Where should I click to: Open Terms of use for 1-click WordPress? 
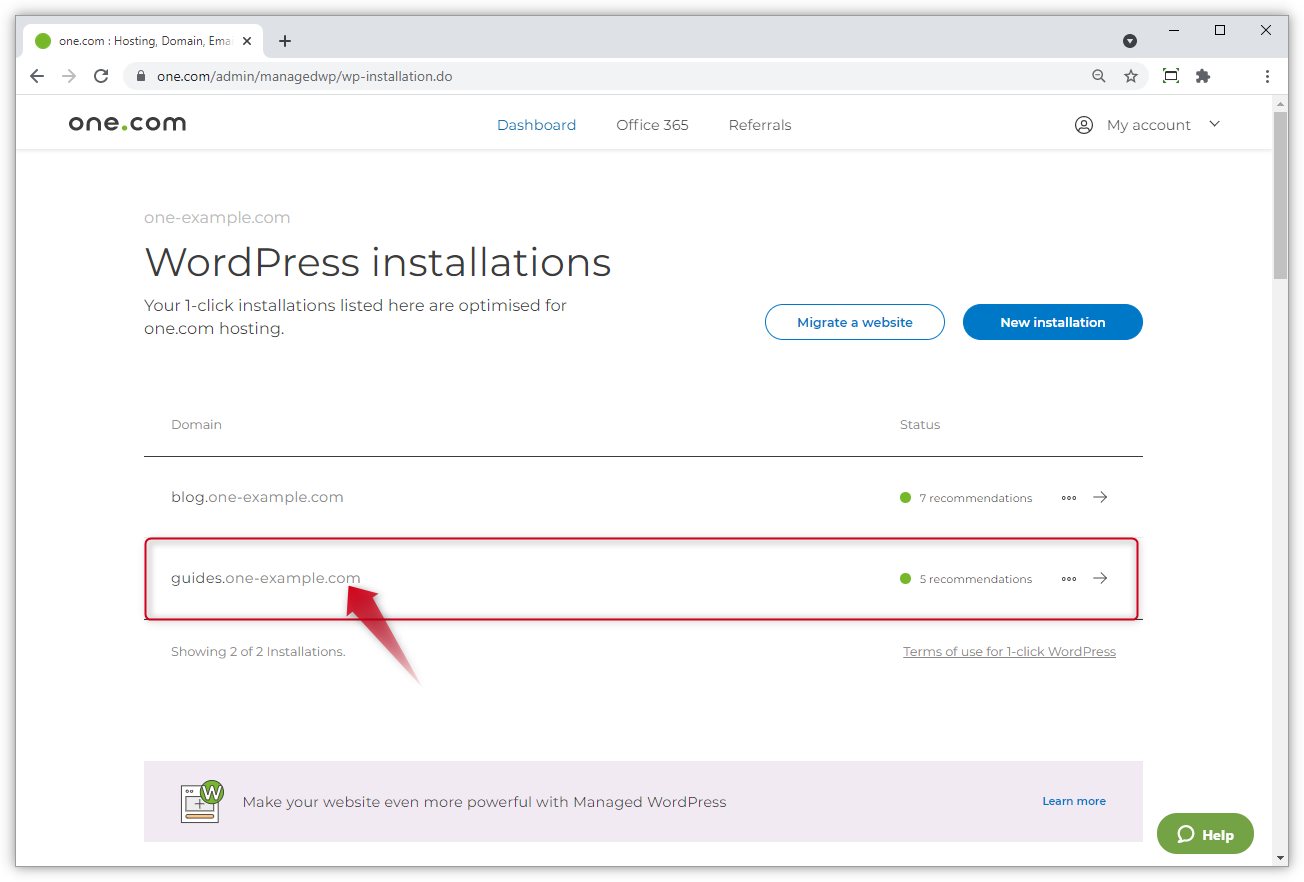click(1009, 651)
